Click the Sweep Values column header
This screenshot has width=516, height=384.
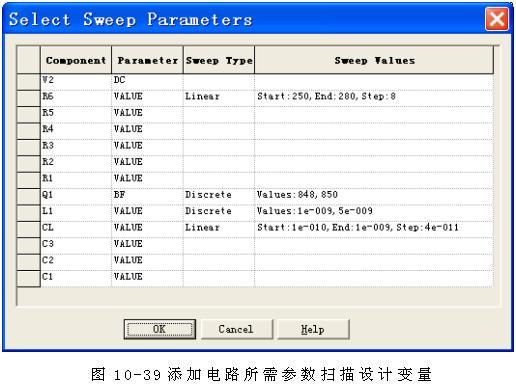[x=374, y=60]
